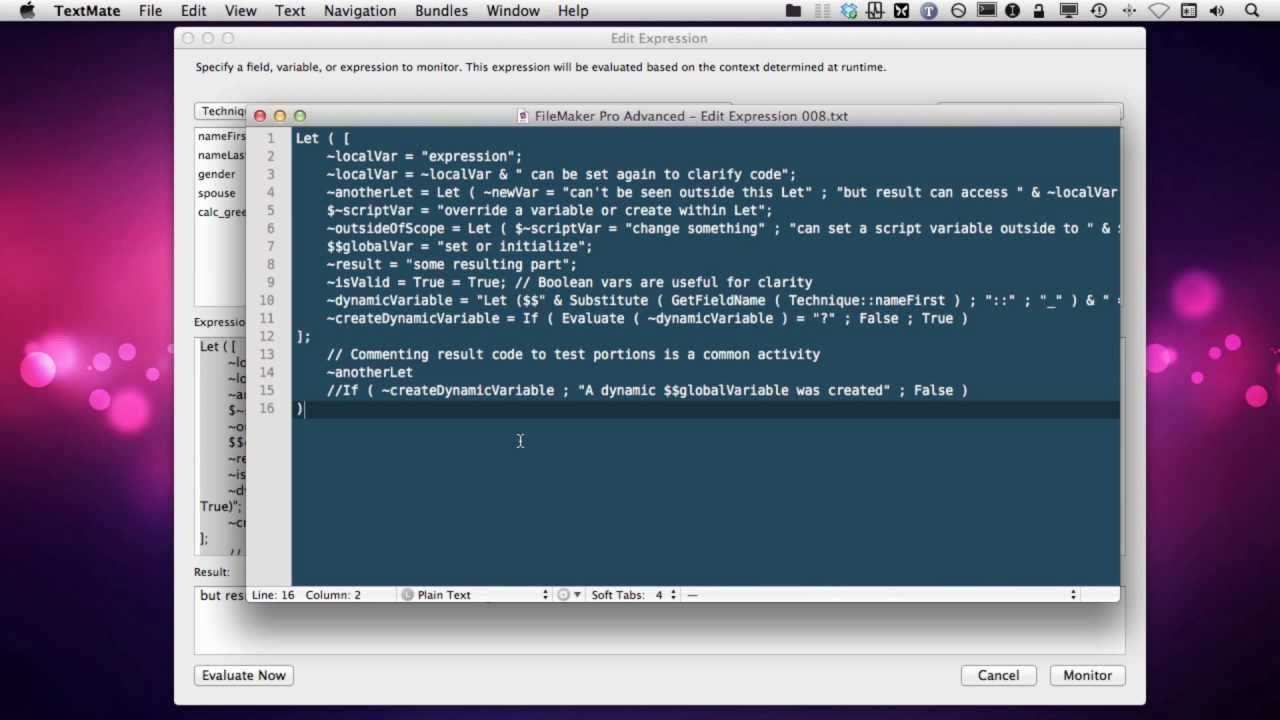This screenshot has height=720, width=1280.
Task: Open the display monitor menu bar icon
Action: pos(1069,11)
